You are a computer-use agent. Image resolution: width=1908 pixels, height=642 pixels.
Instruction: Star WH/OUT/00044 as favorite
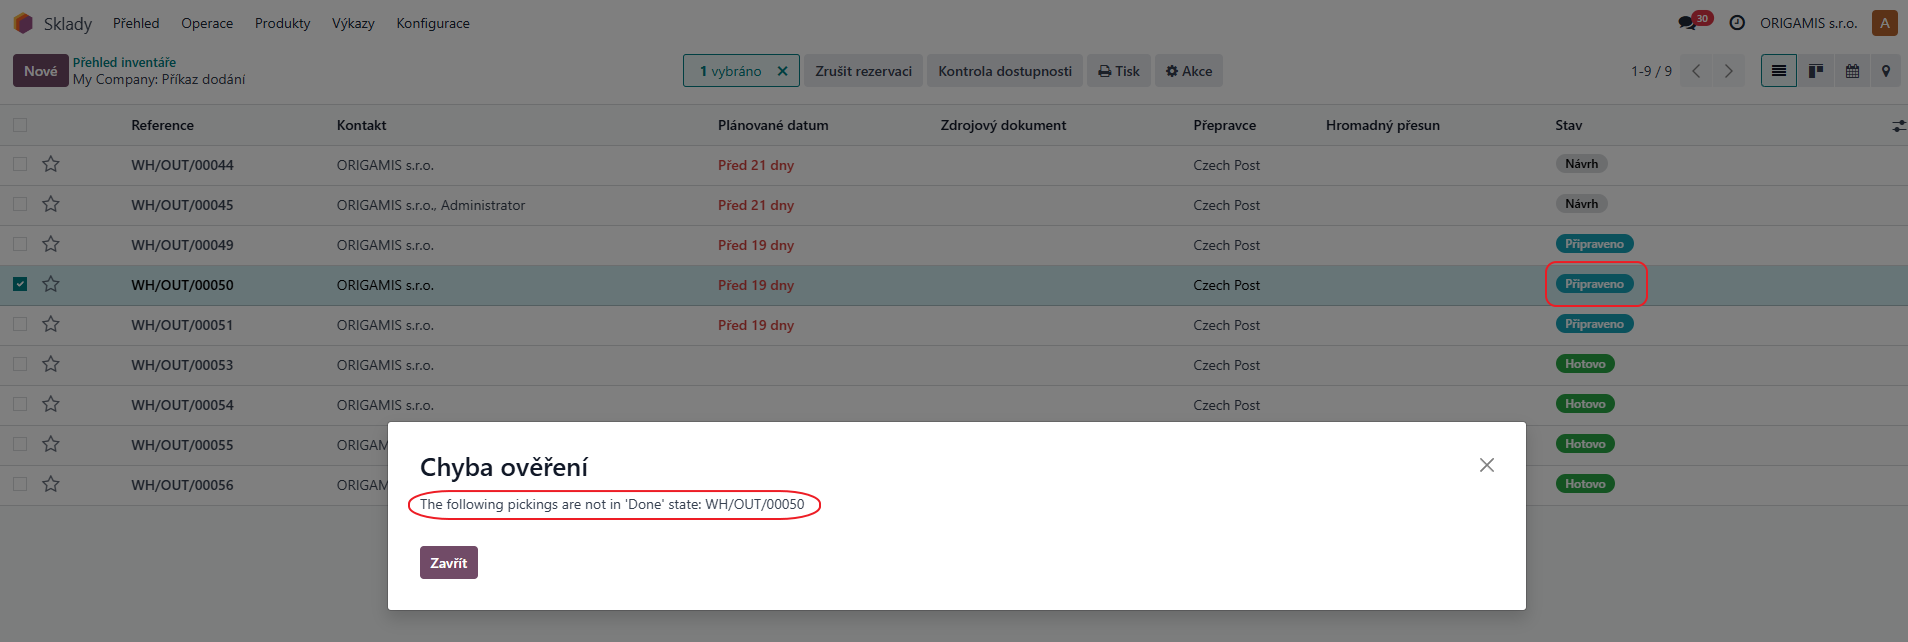pos(51,164)
